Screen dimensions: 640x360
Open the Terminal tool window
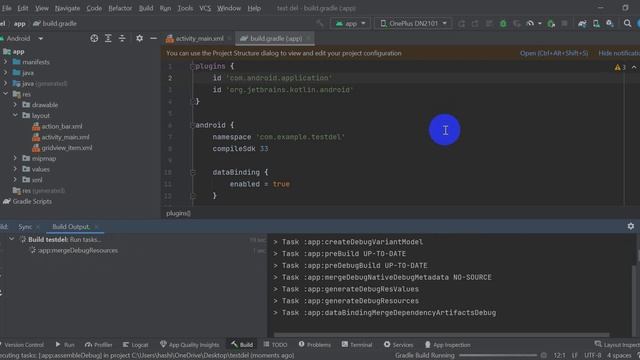point(357,345)
